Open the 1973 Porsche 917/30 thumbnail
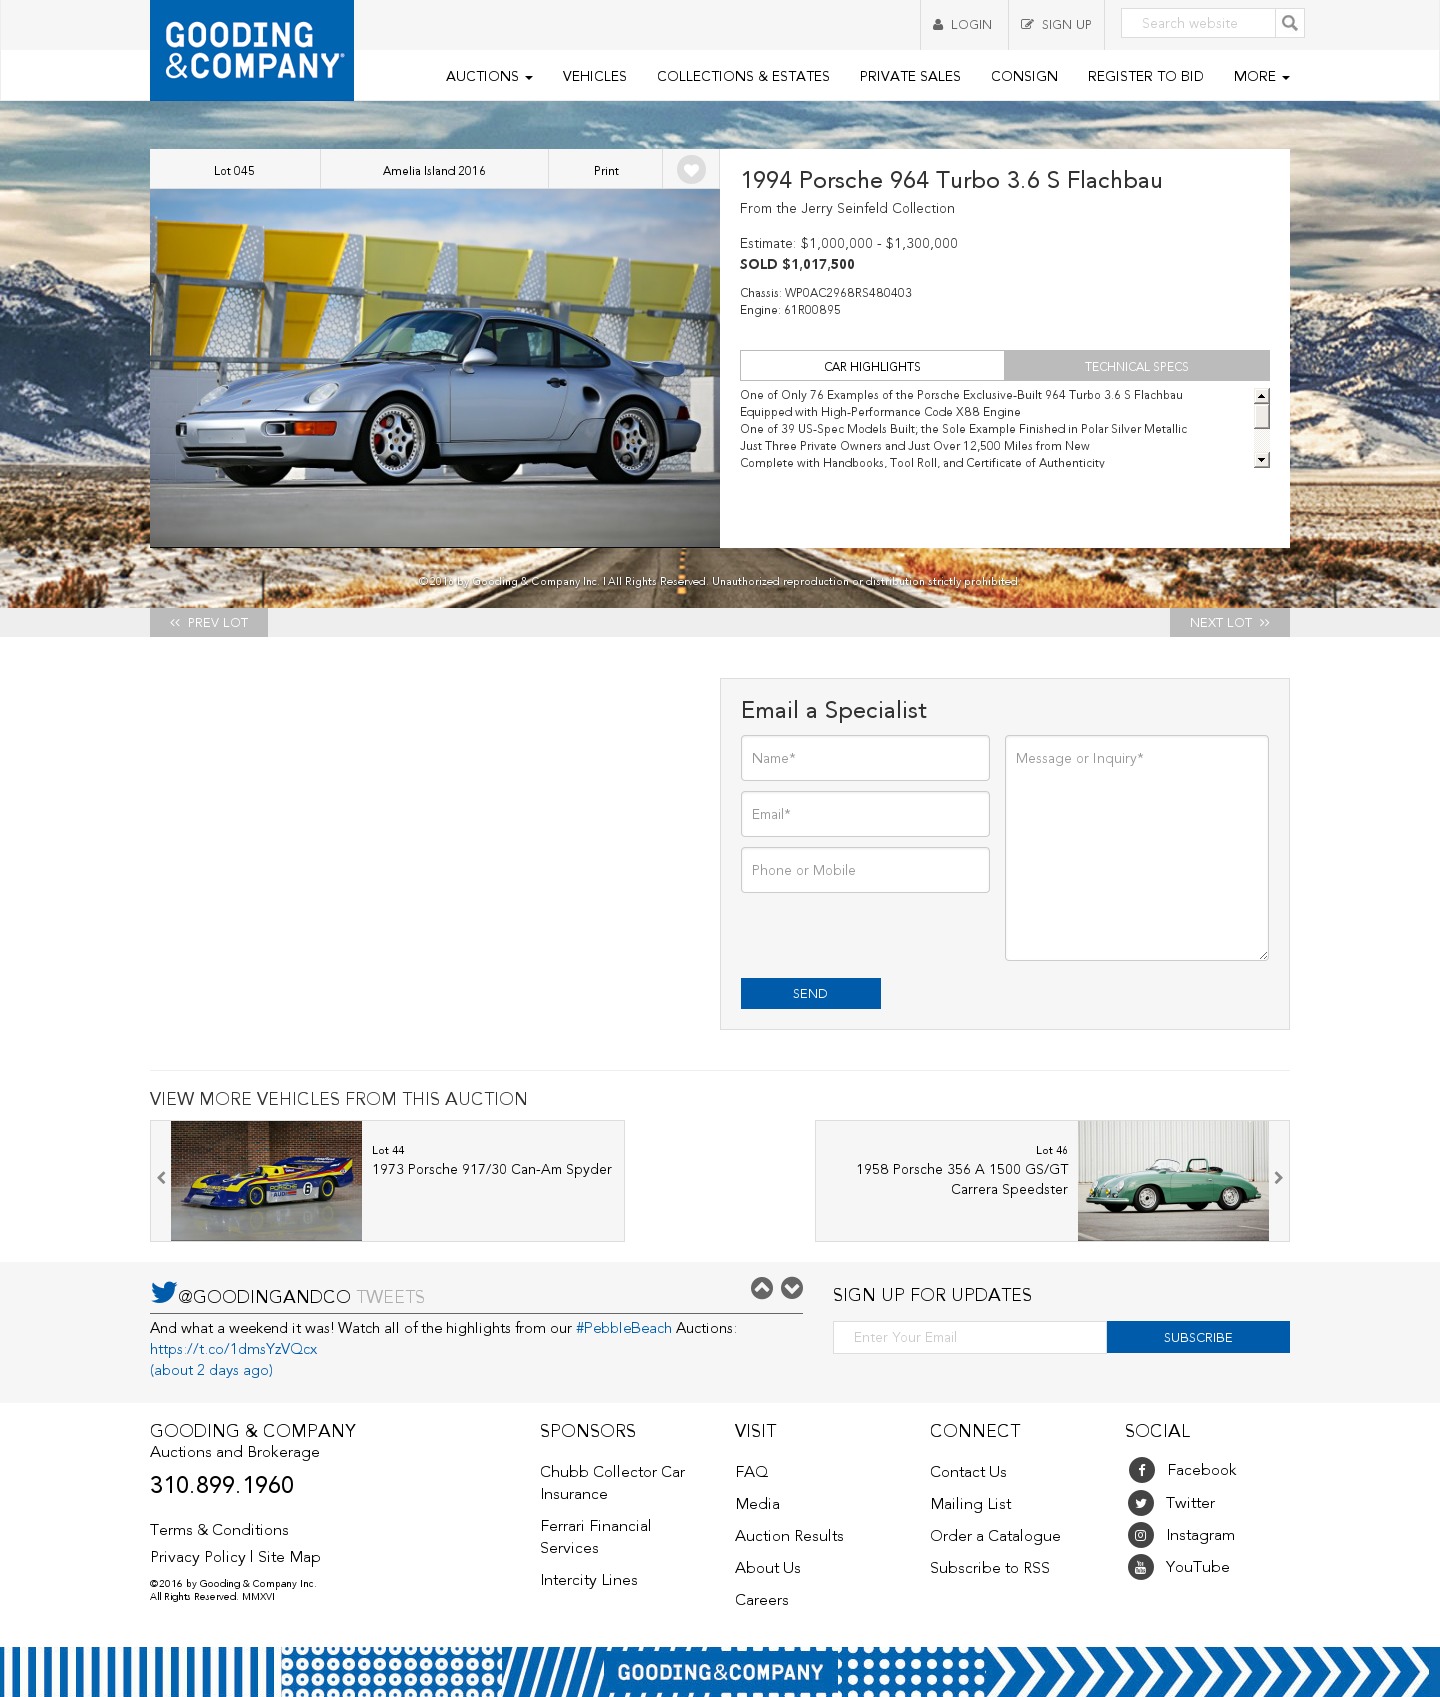Screen dimensions: 1440x1697 pos(266,1181)
